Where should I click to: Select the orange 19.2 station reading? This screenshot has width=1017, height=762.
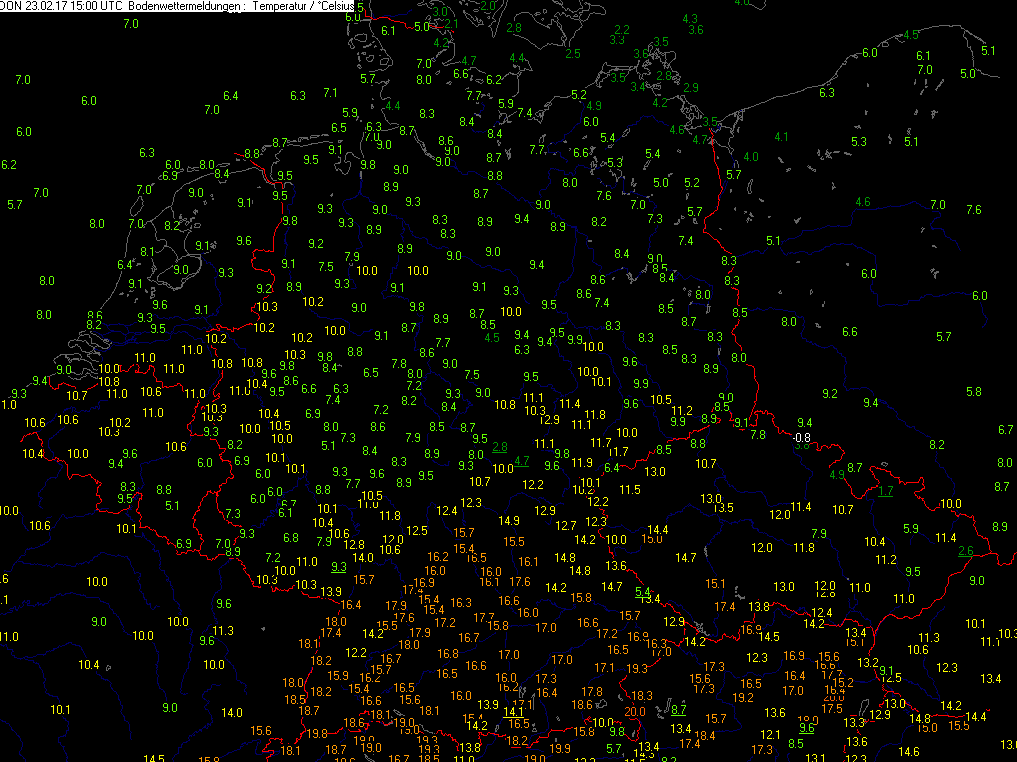tap(743, 697)
